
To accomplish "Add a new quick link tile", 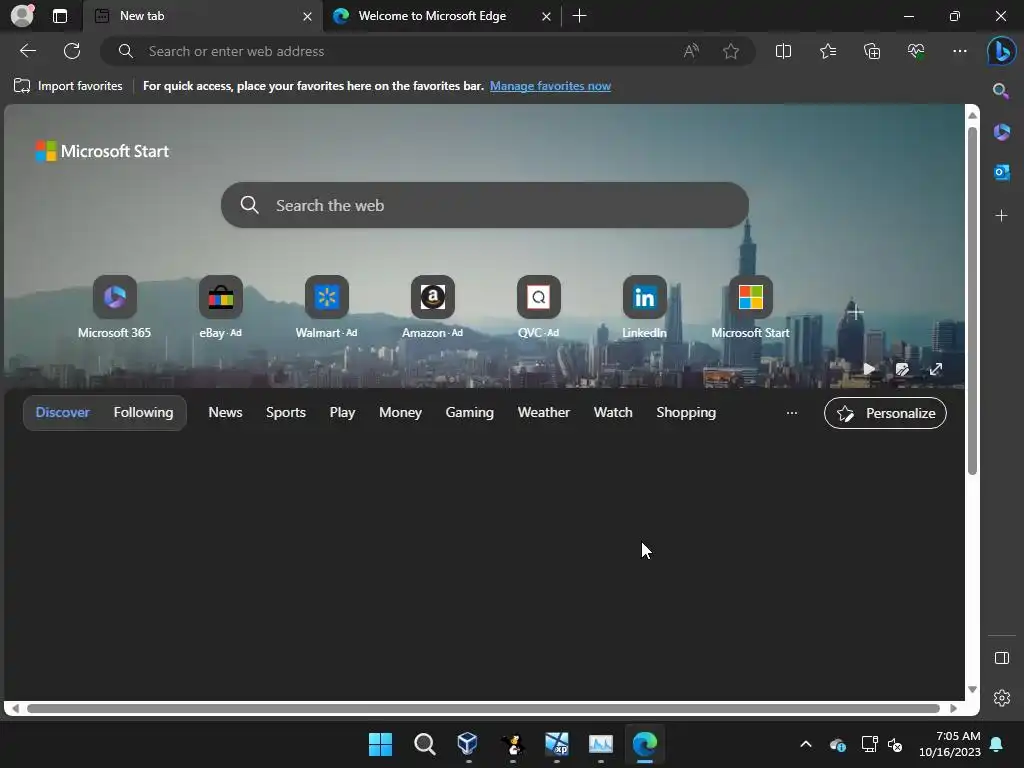I will pos(856,312).
